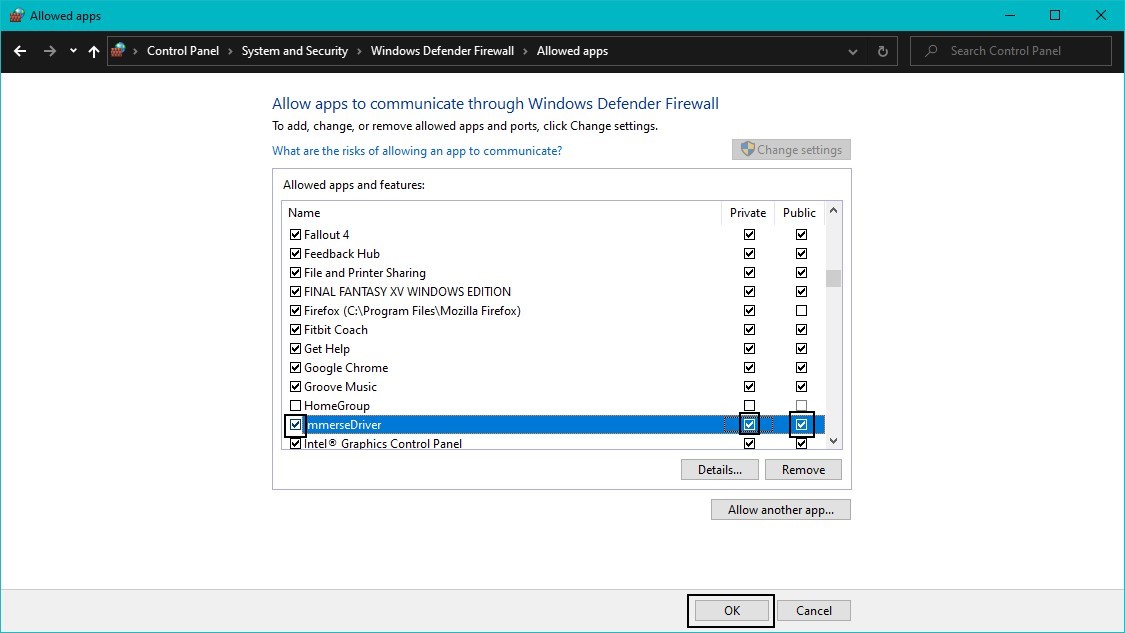Toggle Groove Music Private checkbox
The height and width of the screenshot is (633, 1125).
[749, 387]
